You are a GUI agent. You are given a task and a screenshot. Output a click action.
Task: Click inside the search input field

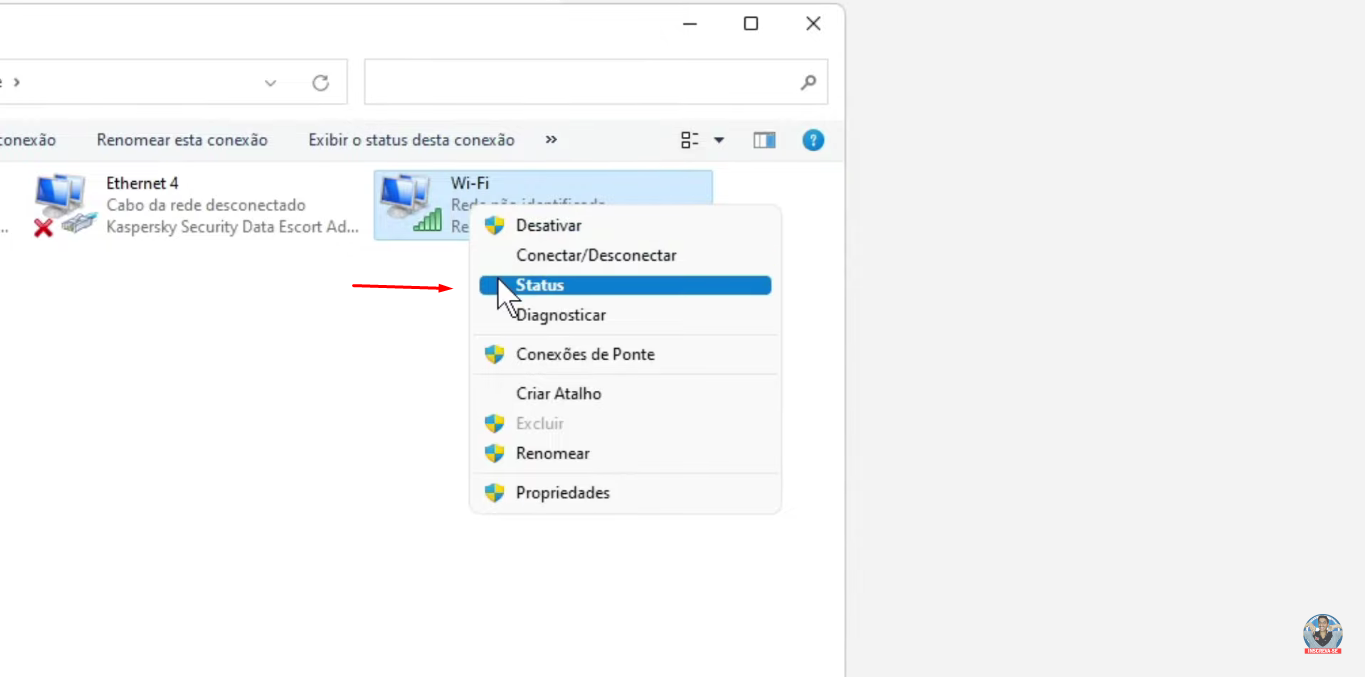(580, 83)
